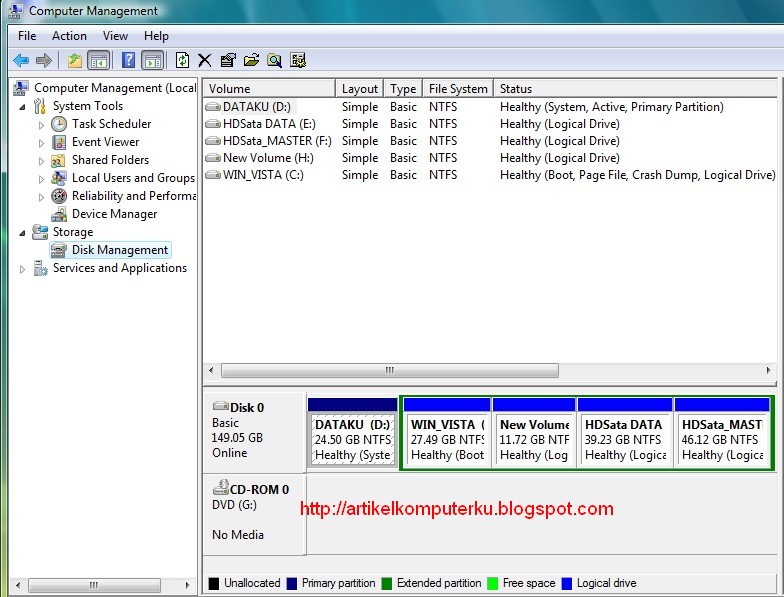Open the File menu
The width and height of the screenshot is (784, 597).
point(27,36)
